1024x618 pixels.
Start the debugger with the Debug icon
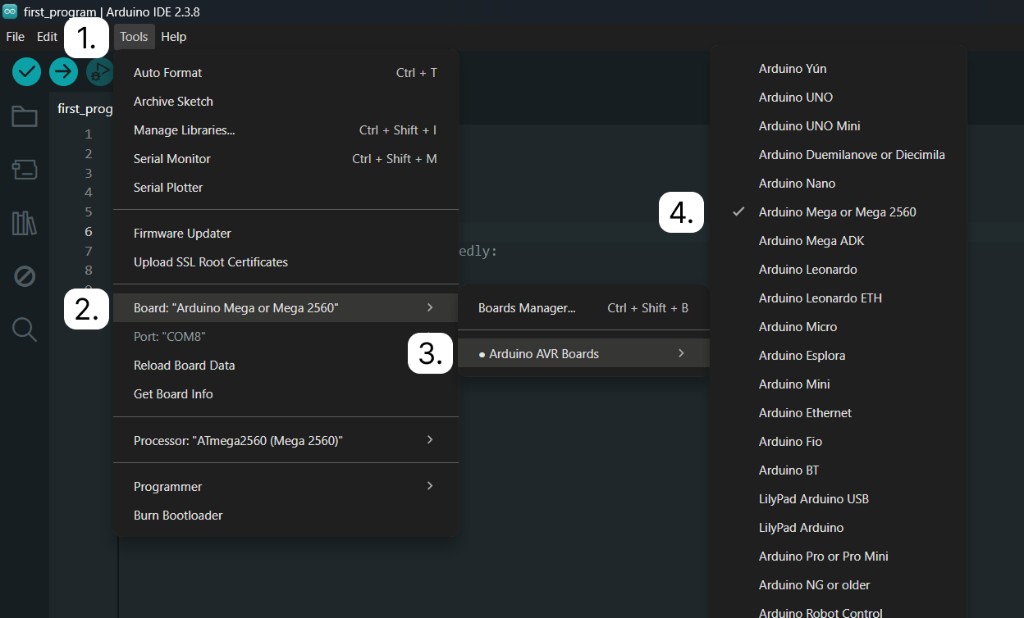[x=100, y=72]
